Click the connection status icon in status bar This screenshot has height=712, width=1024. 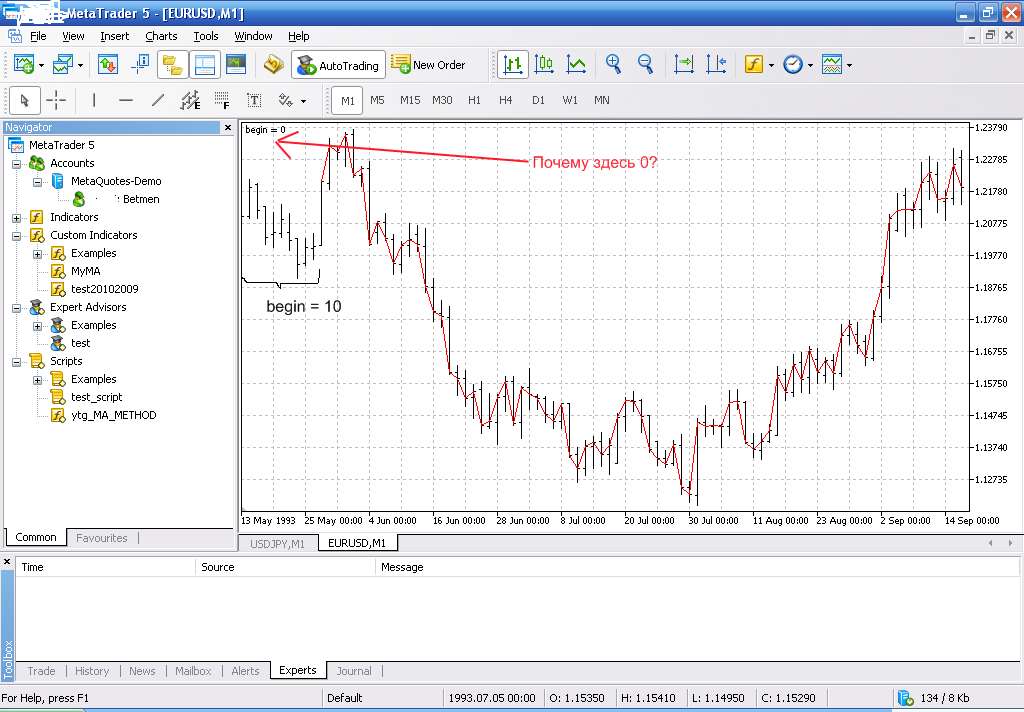point(906,698)
